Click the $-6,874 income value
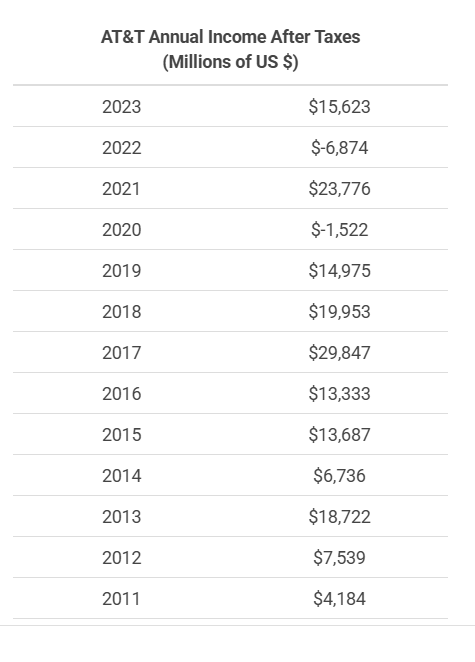This screenshot has height=662, width=475. tap(339, 148)
